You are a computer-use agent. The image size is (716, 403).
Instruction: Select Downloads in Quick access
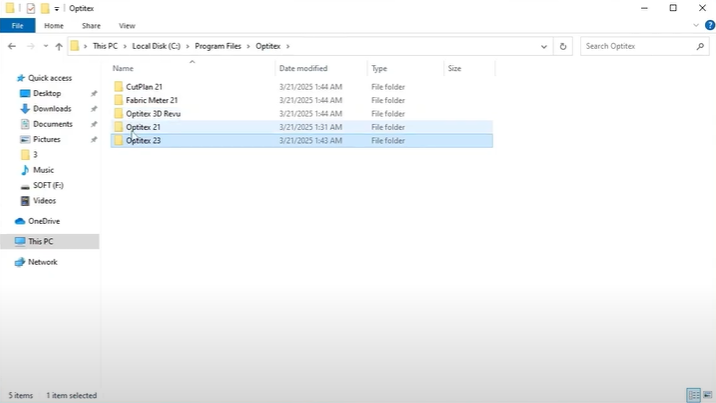coord(52,108)
